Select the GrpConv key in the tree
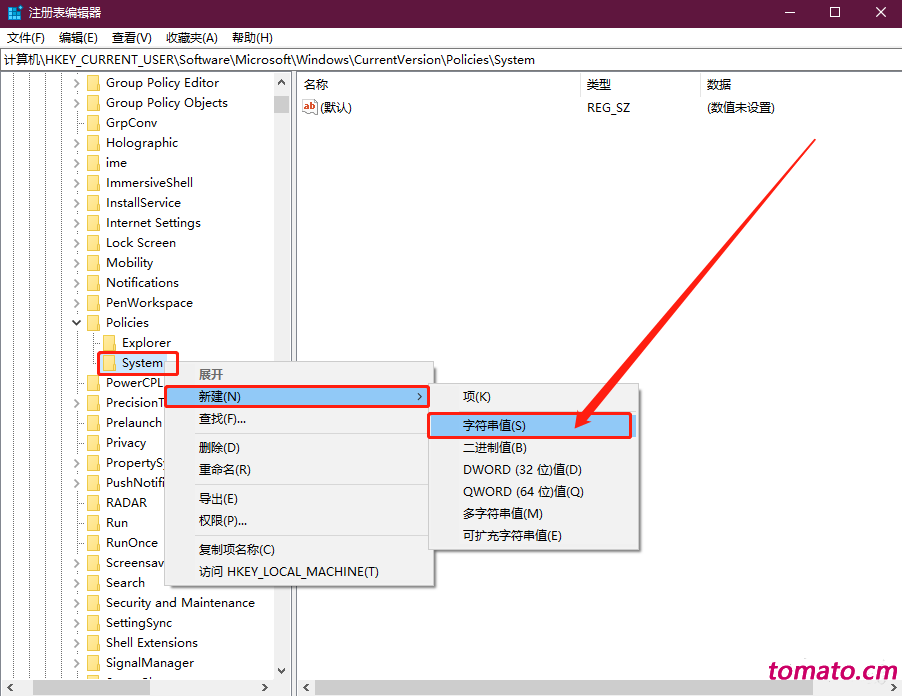Viewport: 902px width, 696px height. click(x=131, y=123)
